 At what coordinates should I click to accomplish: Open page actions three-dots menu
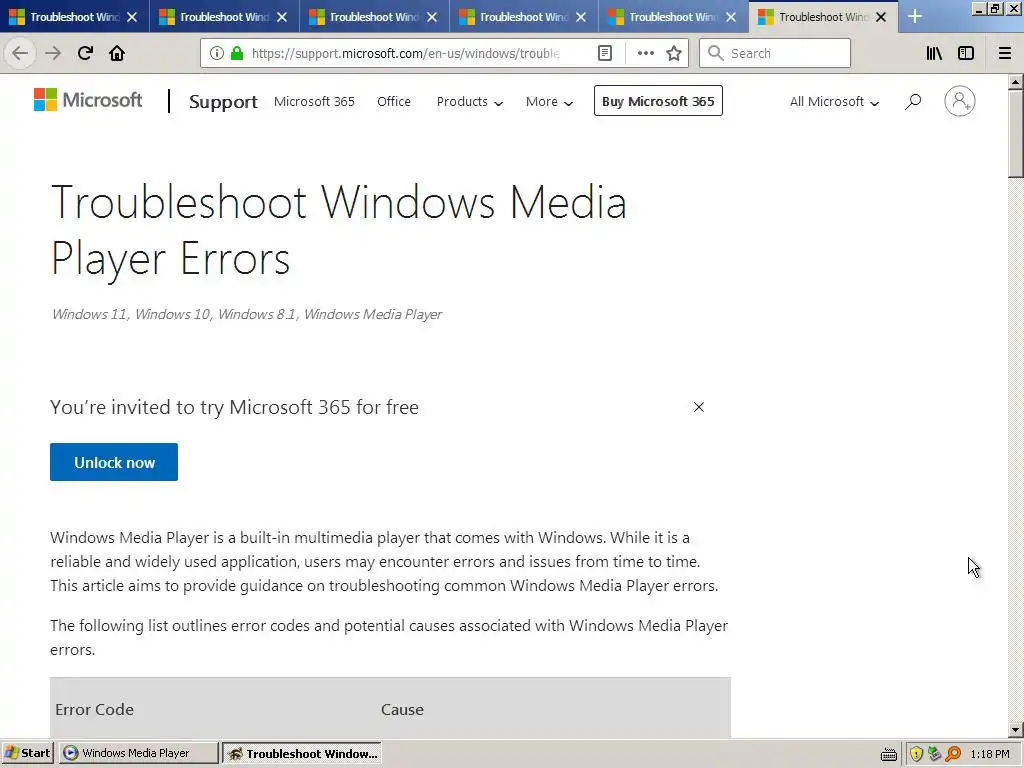(x=645, y=53)
